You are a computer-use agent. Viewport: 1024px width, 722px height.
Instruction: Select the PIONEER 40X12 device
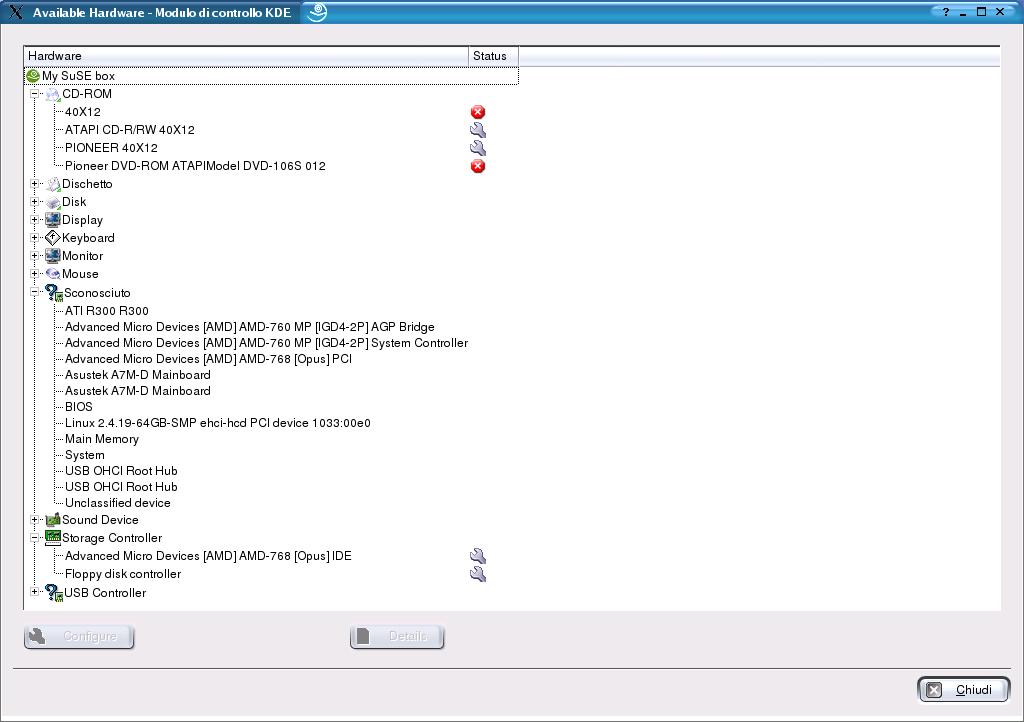[111, 148]
